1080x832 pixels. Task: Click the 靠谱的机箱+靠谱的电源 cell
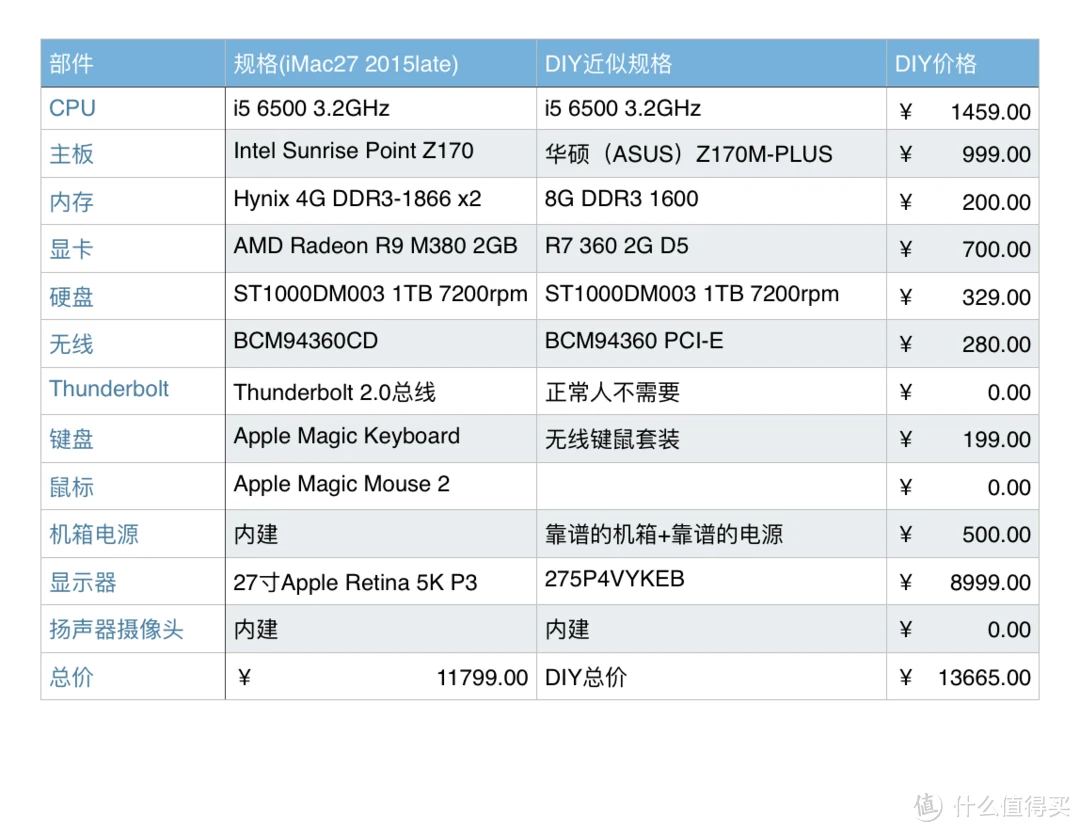click(x=712, y=534)
